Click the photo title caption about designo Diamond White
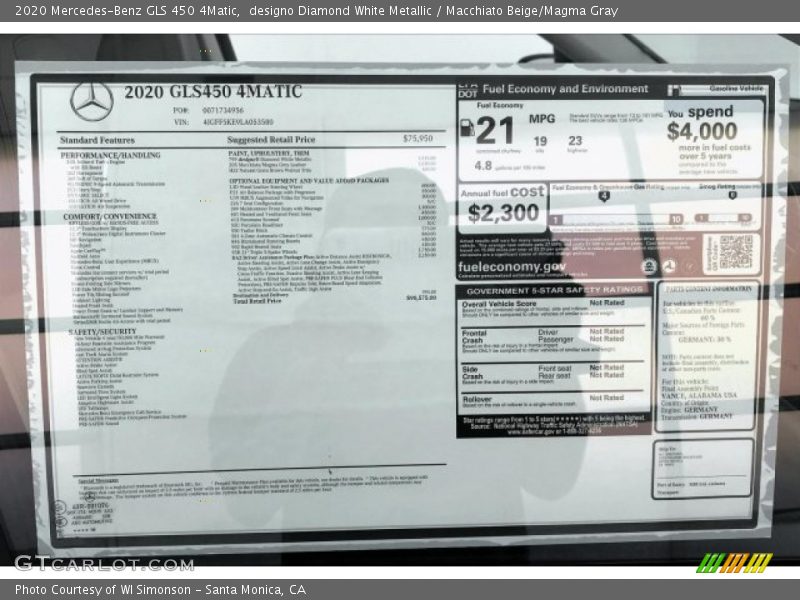The width and height of the screenshot is (800, 600). coord(316,11)
